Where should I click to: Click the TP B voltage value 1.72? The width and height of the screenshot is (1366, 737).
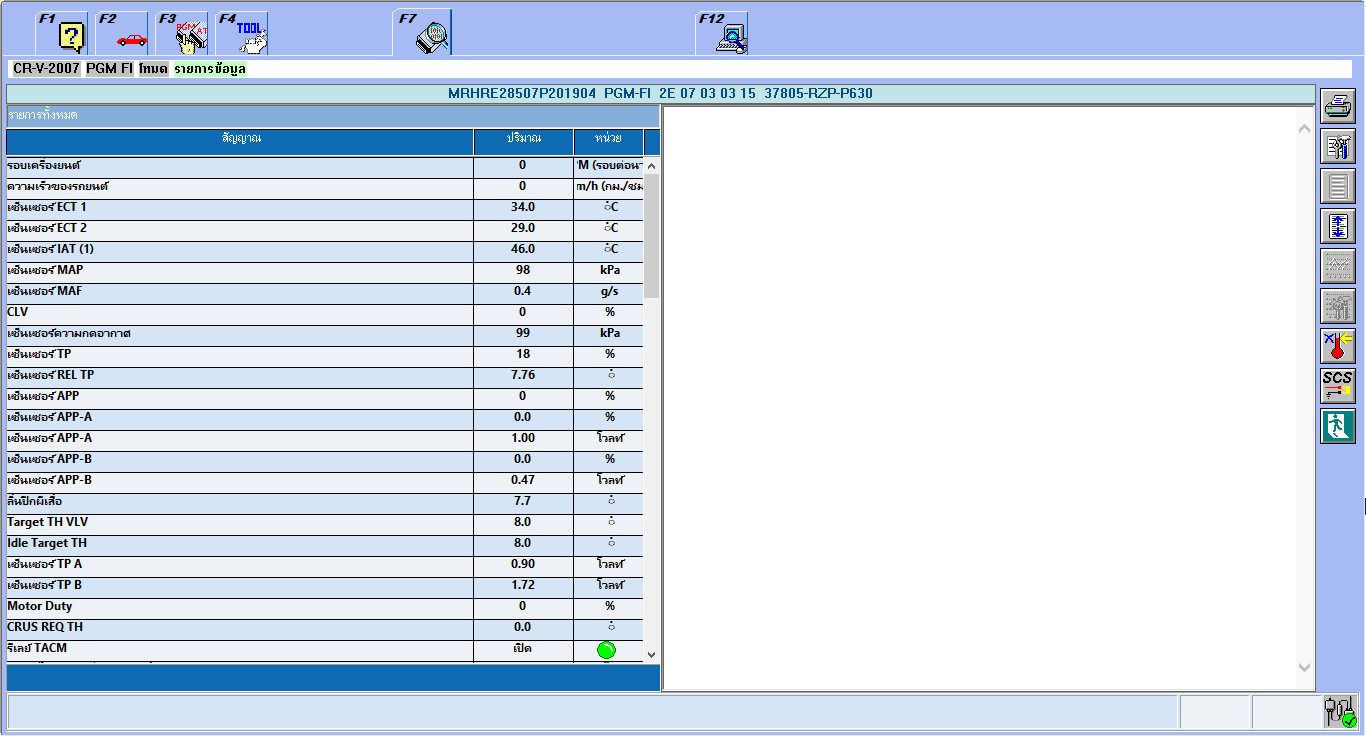pos(523,586)
